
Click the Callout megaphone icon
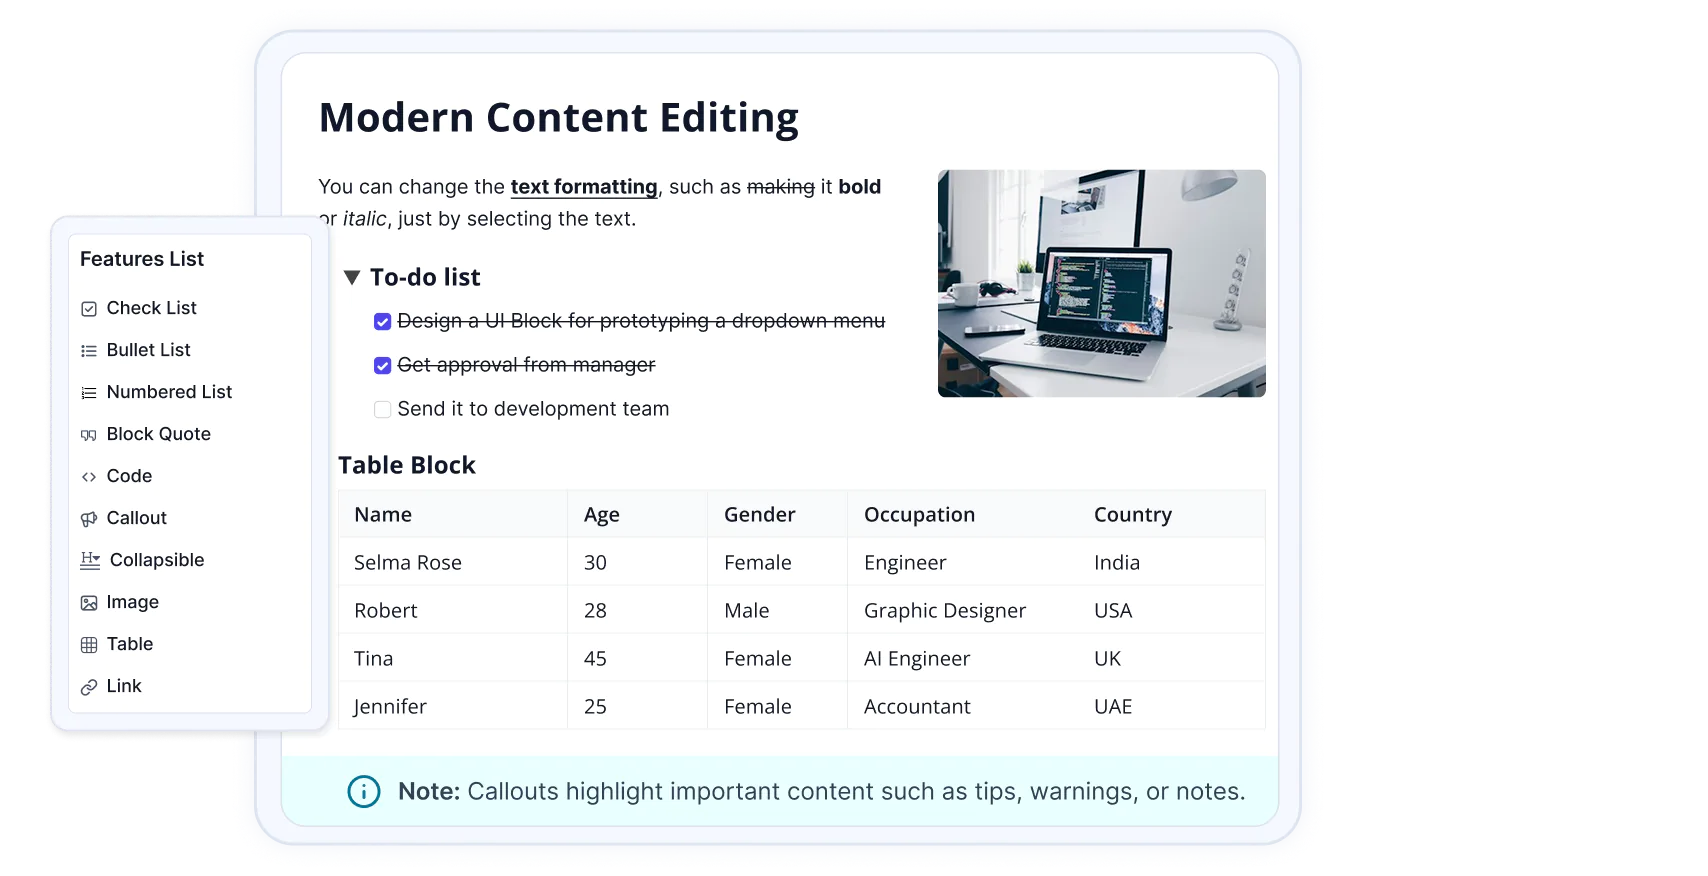[89, 519]
